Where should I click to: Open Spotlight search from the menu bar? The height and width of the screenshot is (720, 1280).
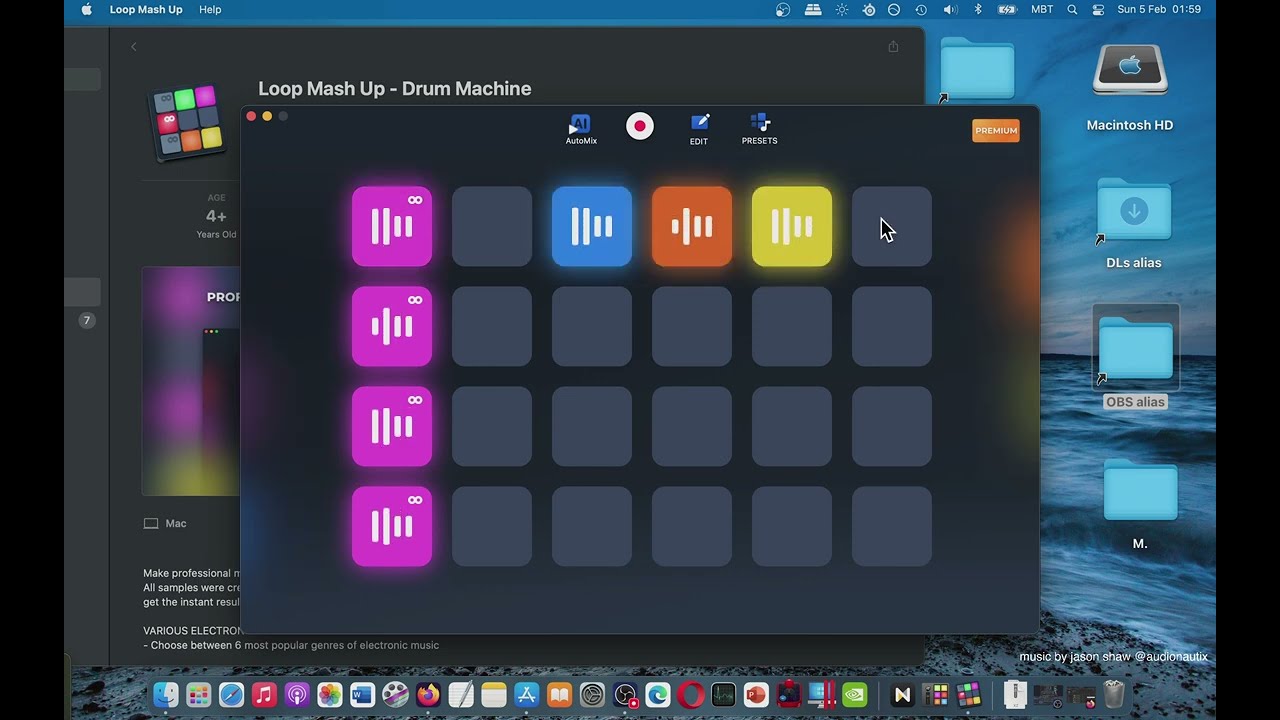point(1071,9)
